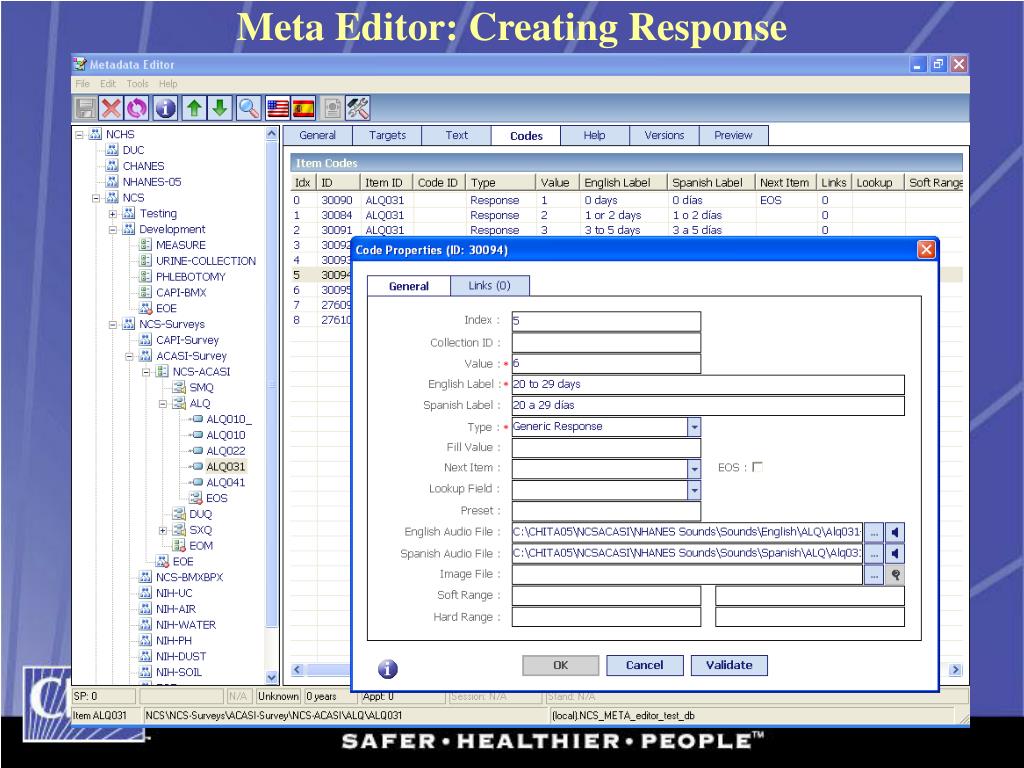Click codes table scroll right arrow
Image resolution: width=1024 pixels, height=768 pixels.
(955, 669)
